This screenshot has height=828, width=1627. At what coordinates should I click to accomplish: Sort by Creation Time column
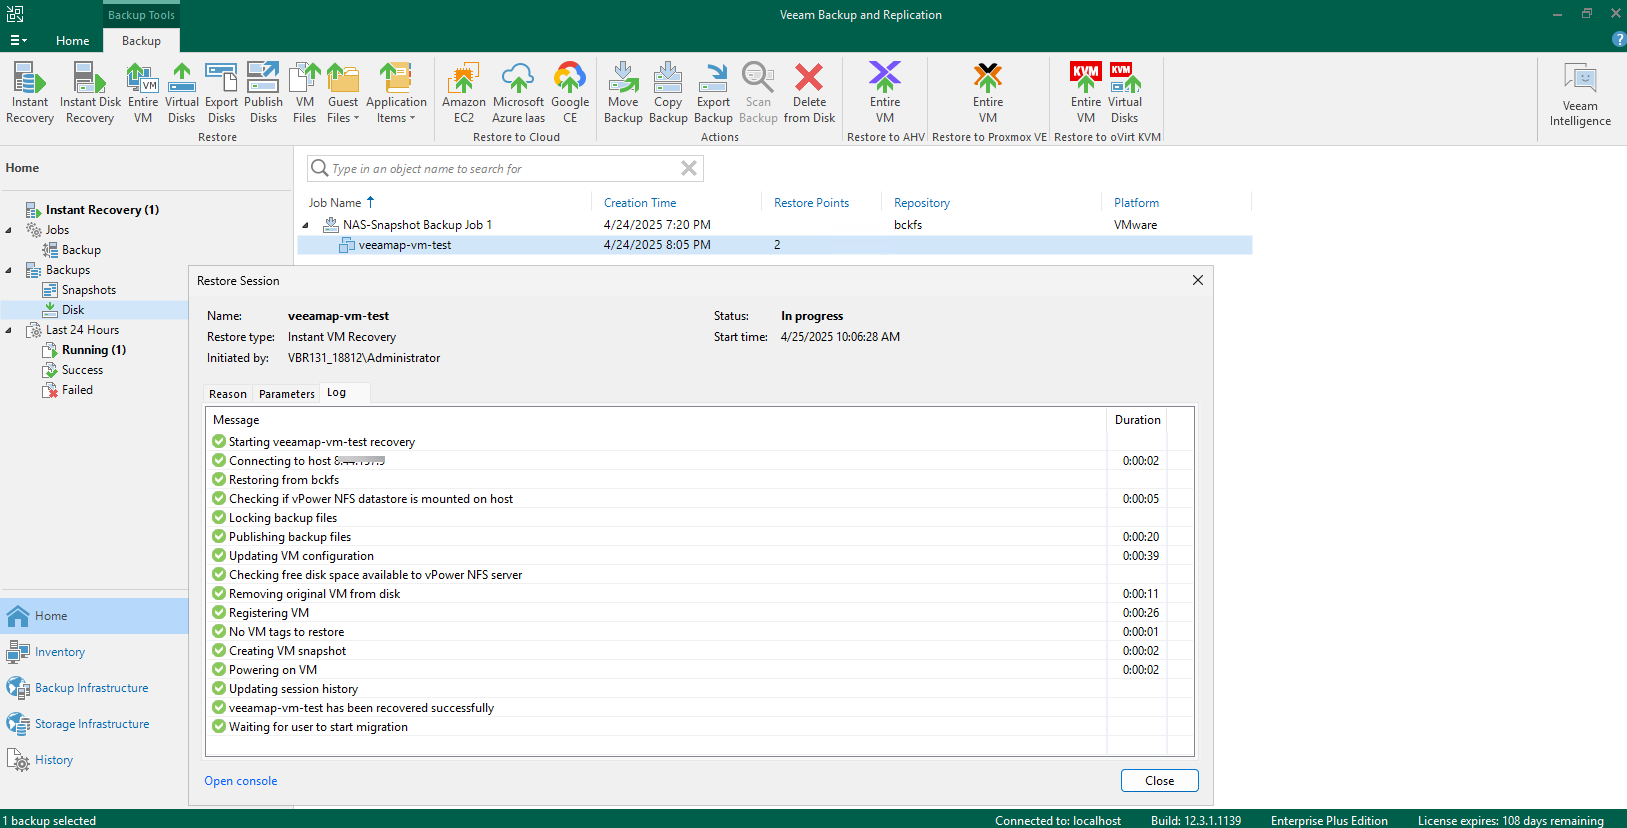(x=640, y=202)
